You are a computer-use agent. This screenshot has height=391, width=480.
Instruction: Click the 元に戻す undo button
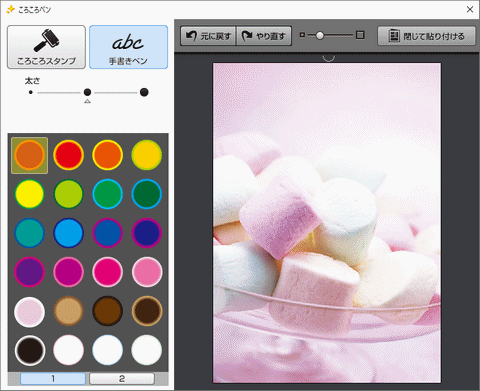[208, 36]
